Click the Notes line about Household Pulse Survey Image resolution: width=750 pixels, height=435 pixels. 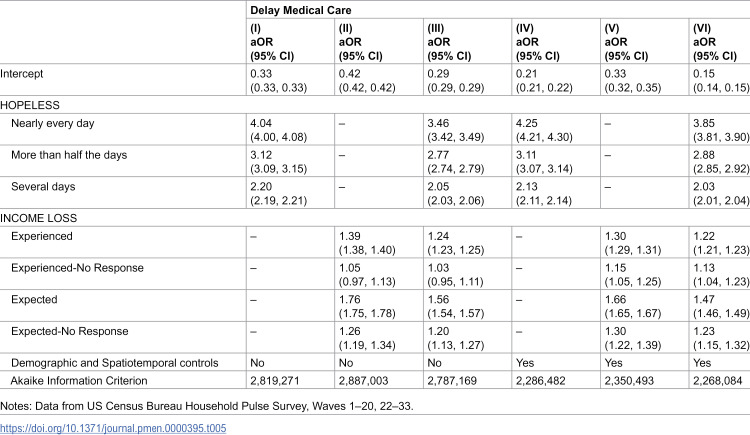(207, 406)
